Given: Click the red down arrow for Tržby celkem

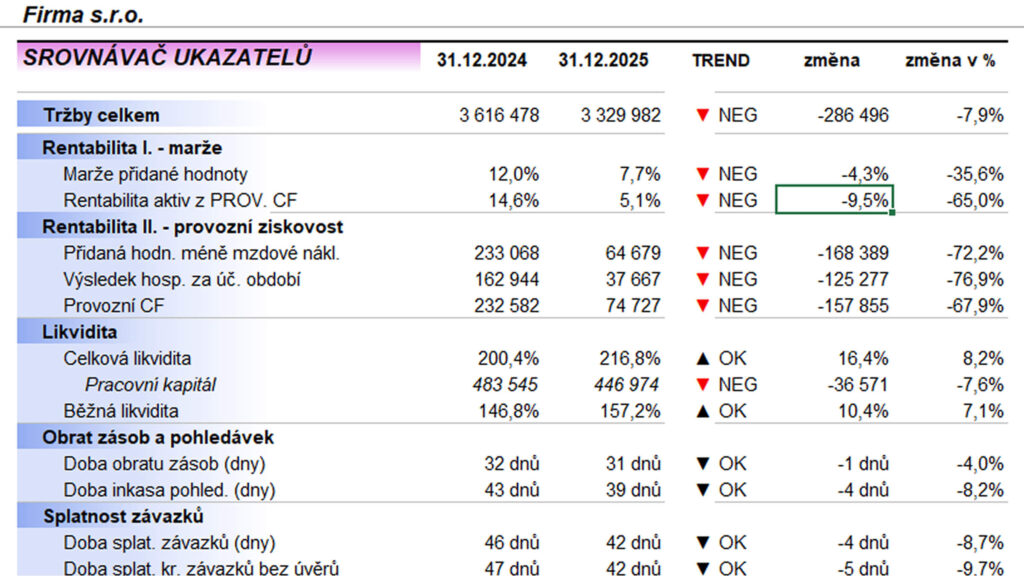Looking at the screenshot, I should [x=702, y=115].
